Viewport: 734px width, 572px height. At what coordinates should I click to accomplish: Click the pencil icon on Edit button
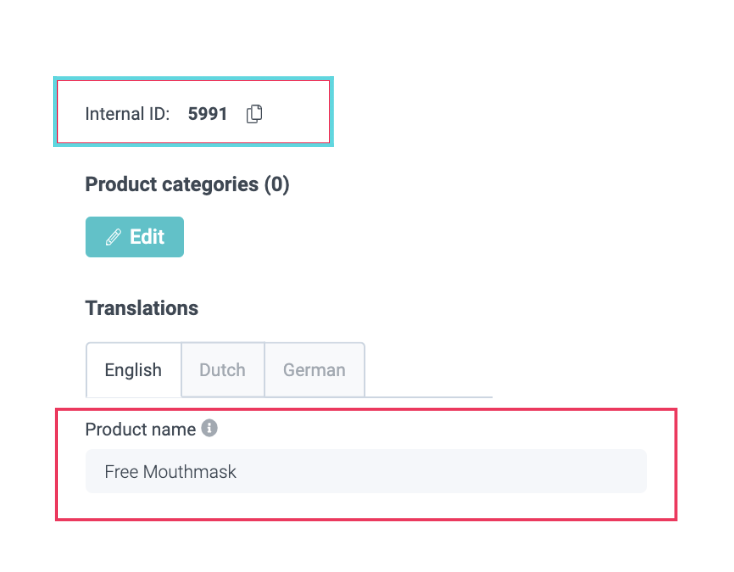pyautogui.click(x=113, y=237)
